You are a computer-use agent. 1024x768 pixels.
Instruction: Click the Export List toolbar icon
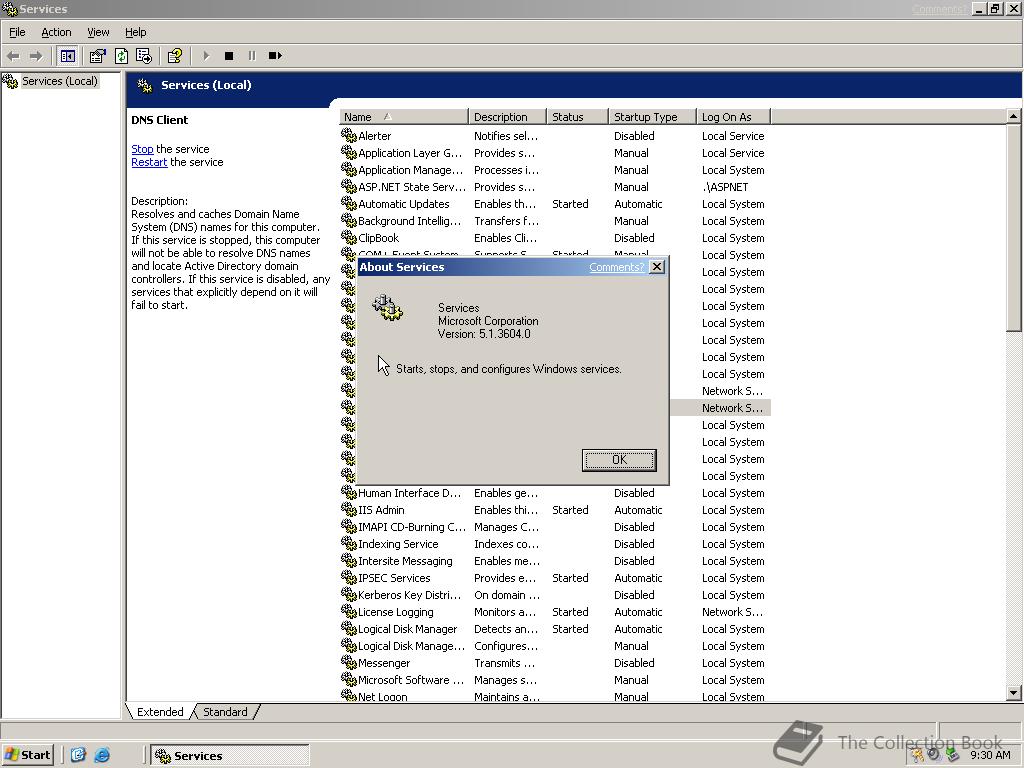pos(144,56)
